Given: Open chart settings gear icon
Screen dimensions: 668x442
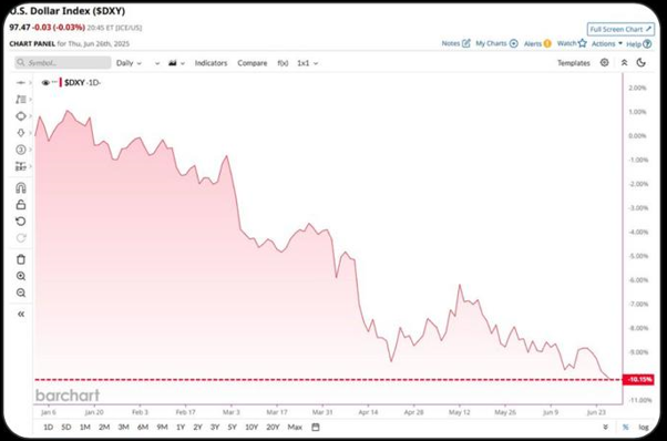Looking at the screenshot, I should [604, 63].
